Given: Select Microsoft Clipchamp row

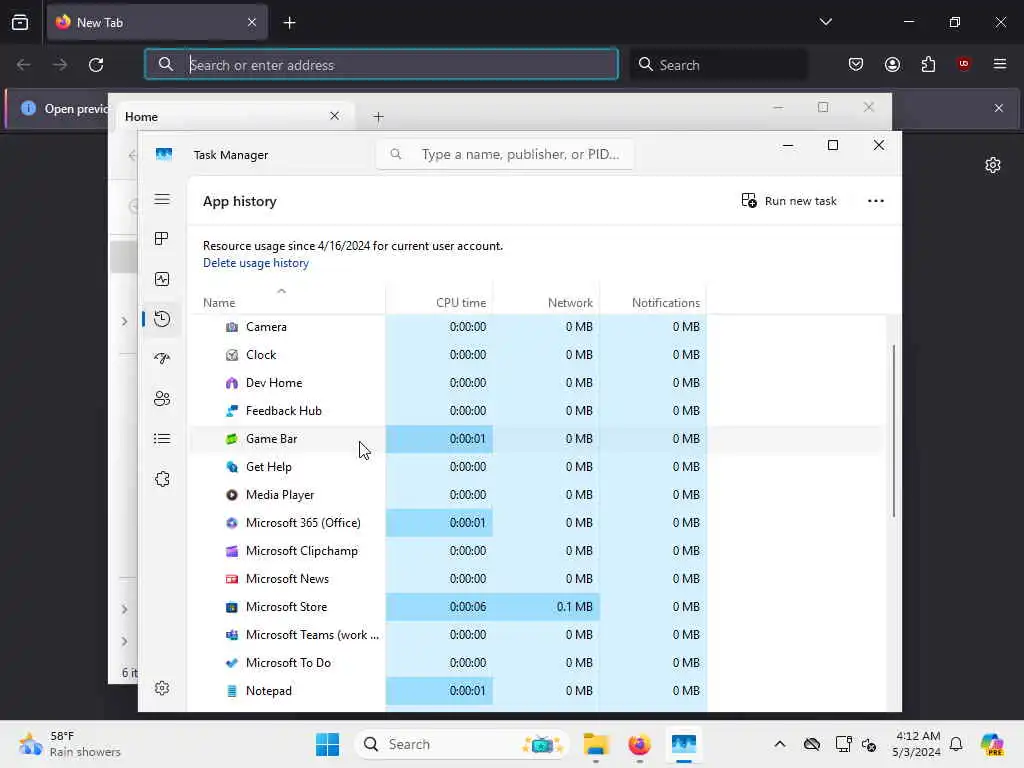Looking at the screenshot, I should 537,551.
